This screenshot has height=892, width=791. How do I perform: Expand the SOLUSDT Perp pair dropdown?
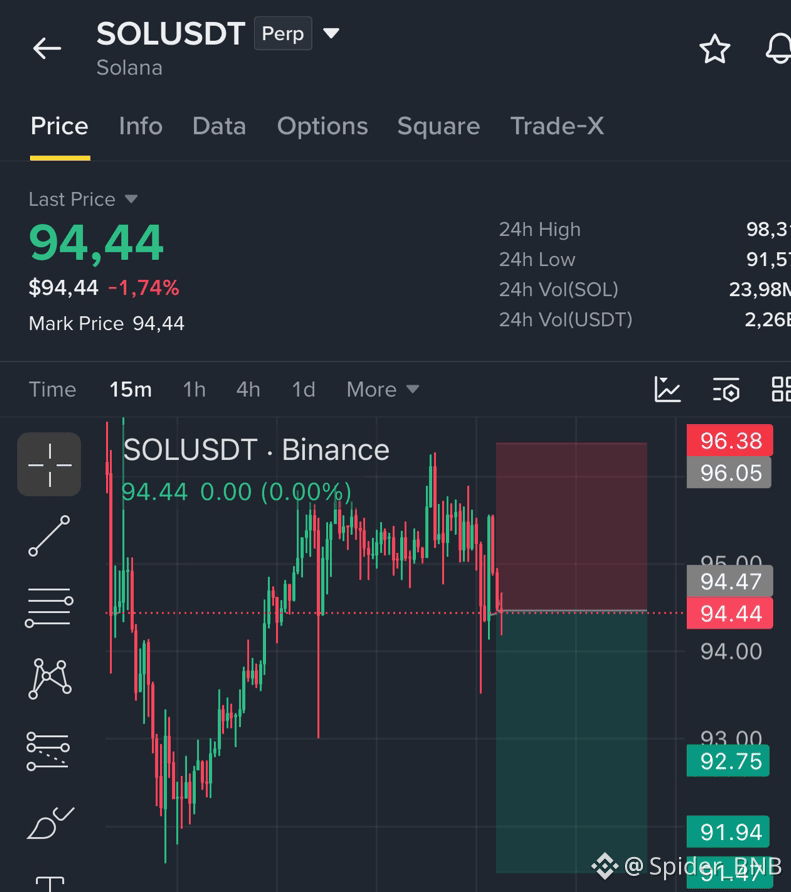click(331, 33)
